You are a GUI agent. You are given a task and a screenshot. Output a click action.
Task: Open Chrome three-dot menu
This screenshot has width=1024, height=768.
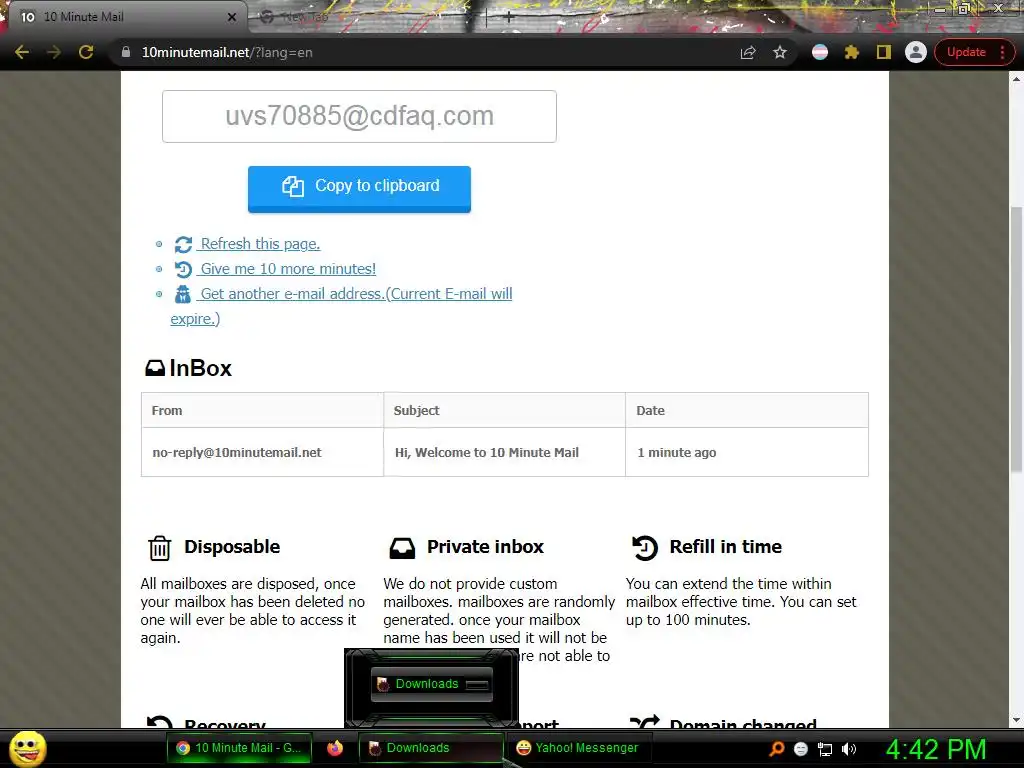click(x=1002, y=52)
